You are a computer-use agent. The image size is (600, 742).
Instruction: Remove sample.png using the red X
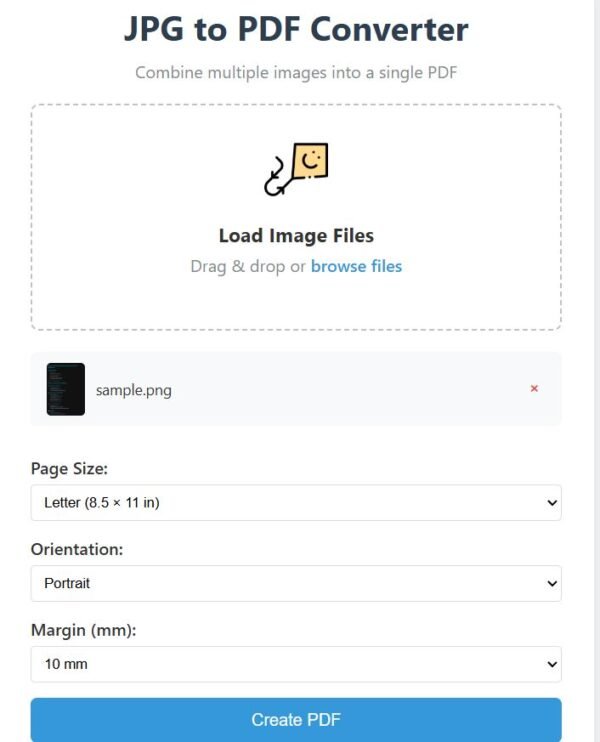(x=534, y=389)
